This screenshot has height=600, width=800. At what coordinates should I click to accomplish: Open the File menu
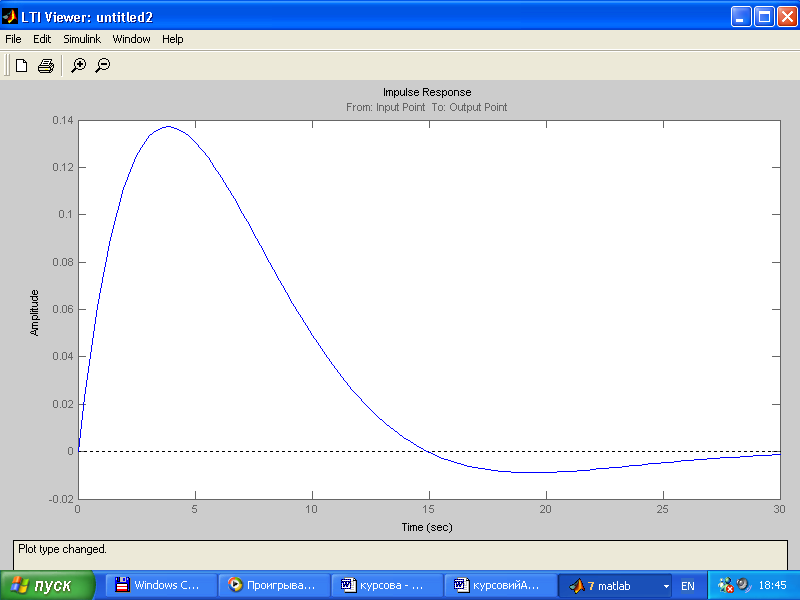click(13, 39)
